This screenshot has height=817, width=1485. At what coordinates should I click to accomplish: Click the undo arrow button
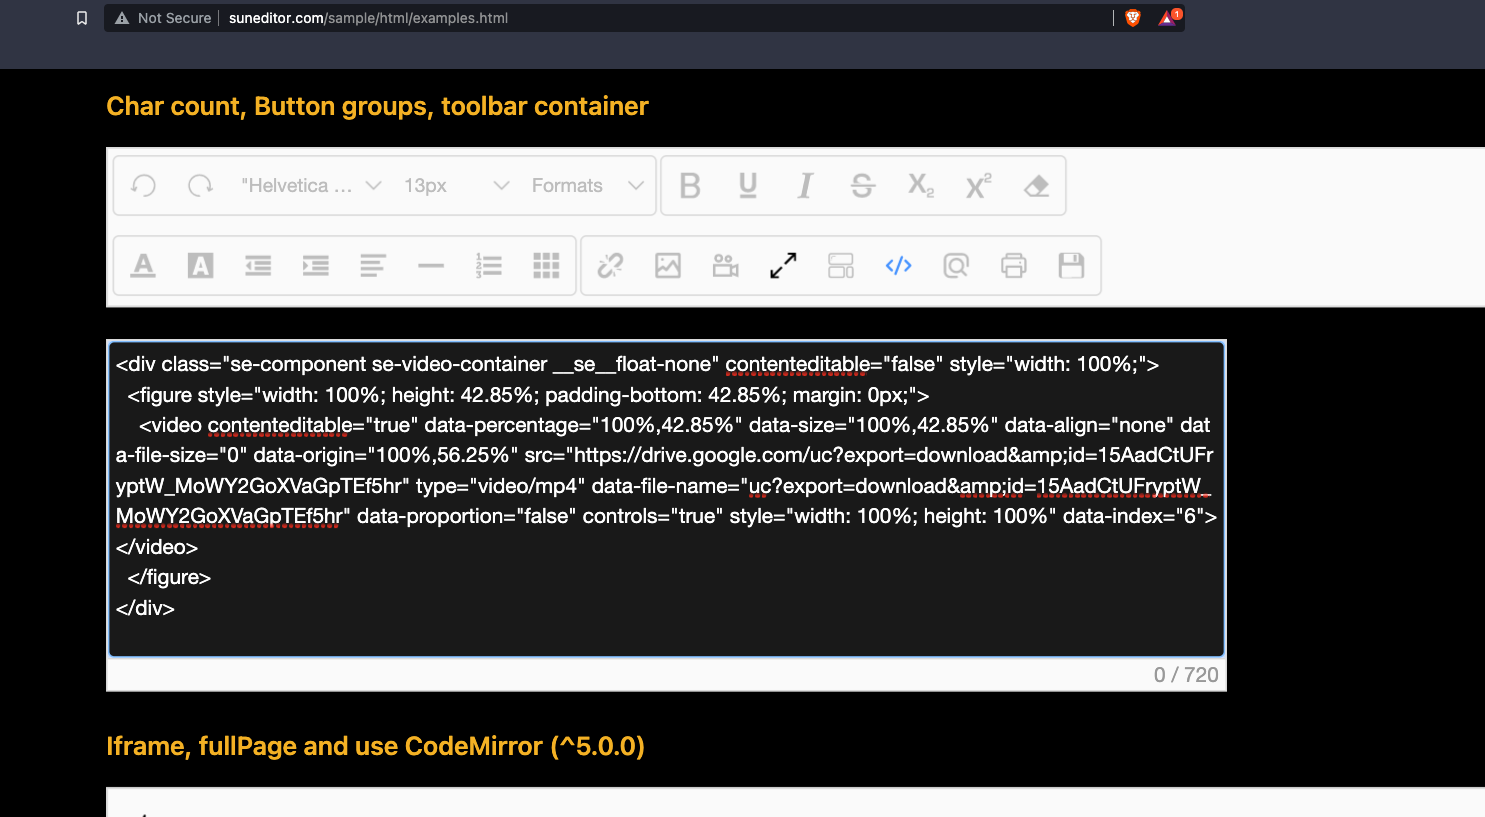(x=142, y=185)
